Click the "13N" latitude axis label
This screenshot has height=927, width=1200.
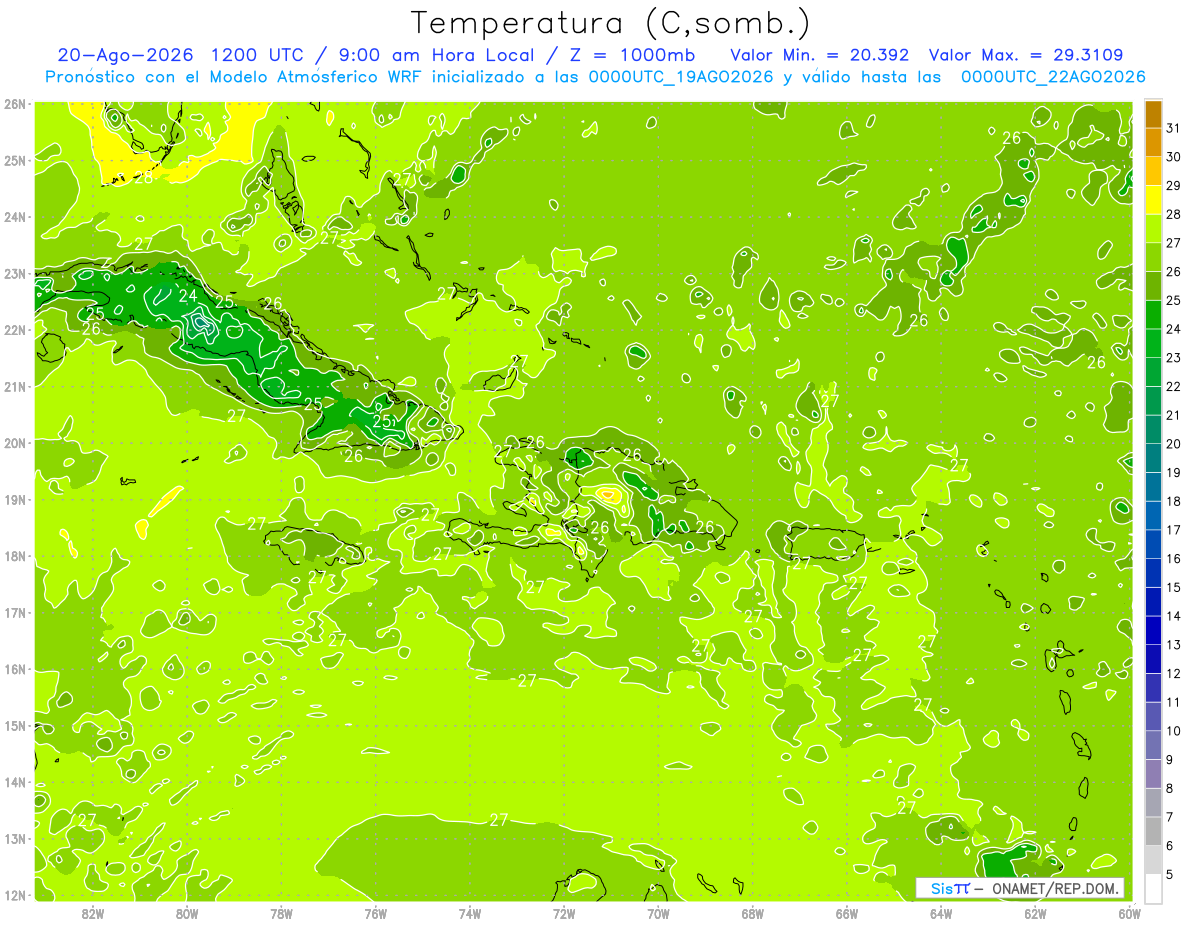(x=15, y=838)
